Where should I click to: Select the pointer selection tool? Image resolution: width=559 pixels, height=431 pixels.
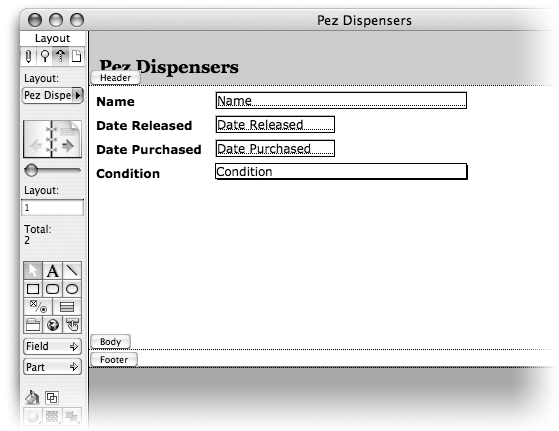33,271
